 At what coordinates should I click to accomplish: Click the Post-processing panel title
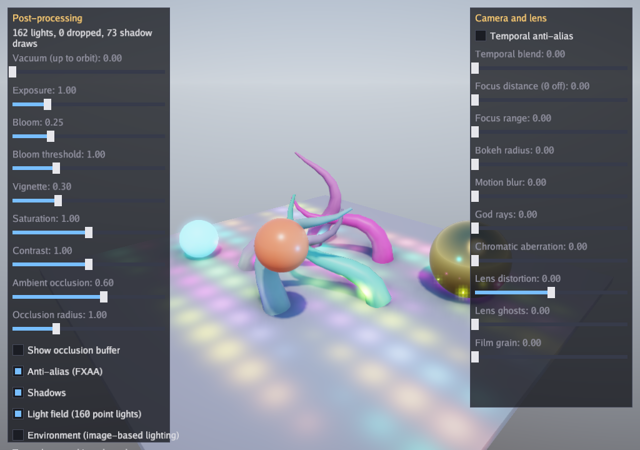click(x=47, y=18)
